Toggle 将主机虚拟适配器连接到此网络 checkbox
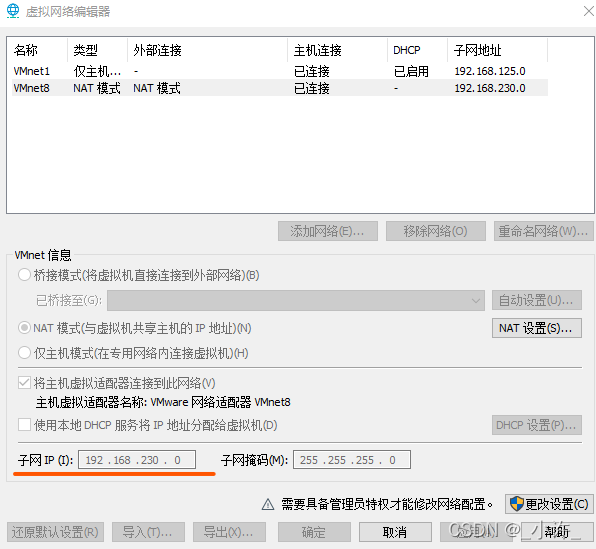596x549 pixels. [24, 382]
